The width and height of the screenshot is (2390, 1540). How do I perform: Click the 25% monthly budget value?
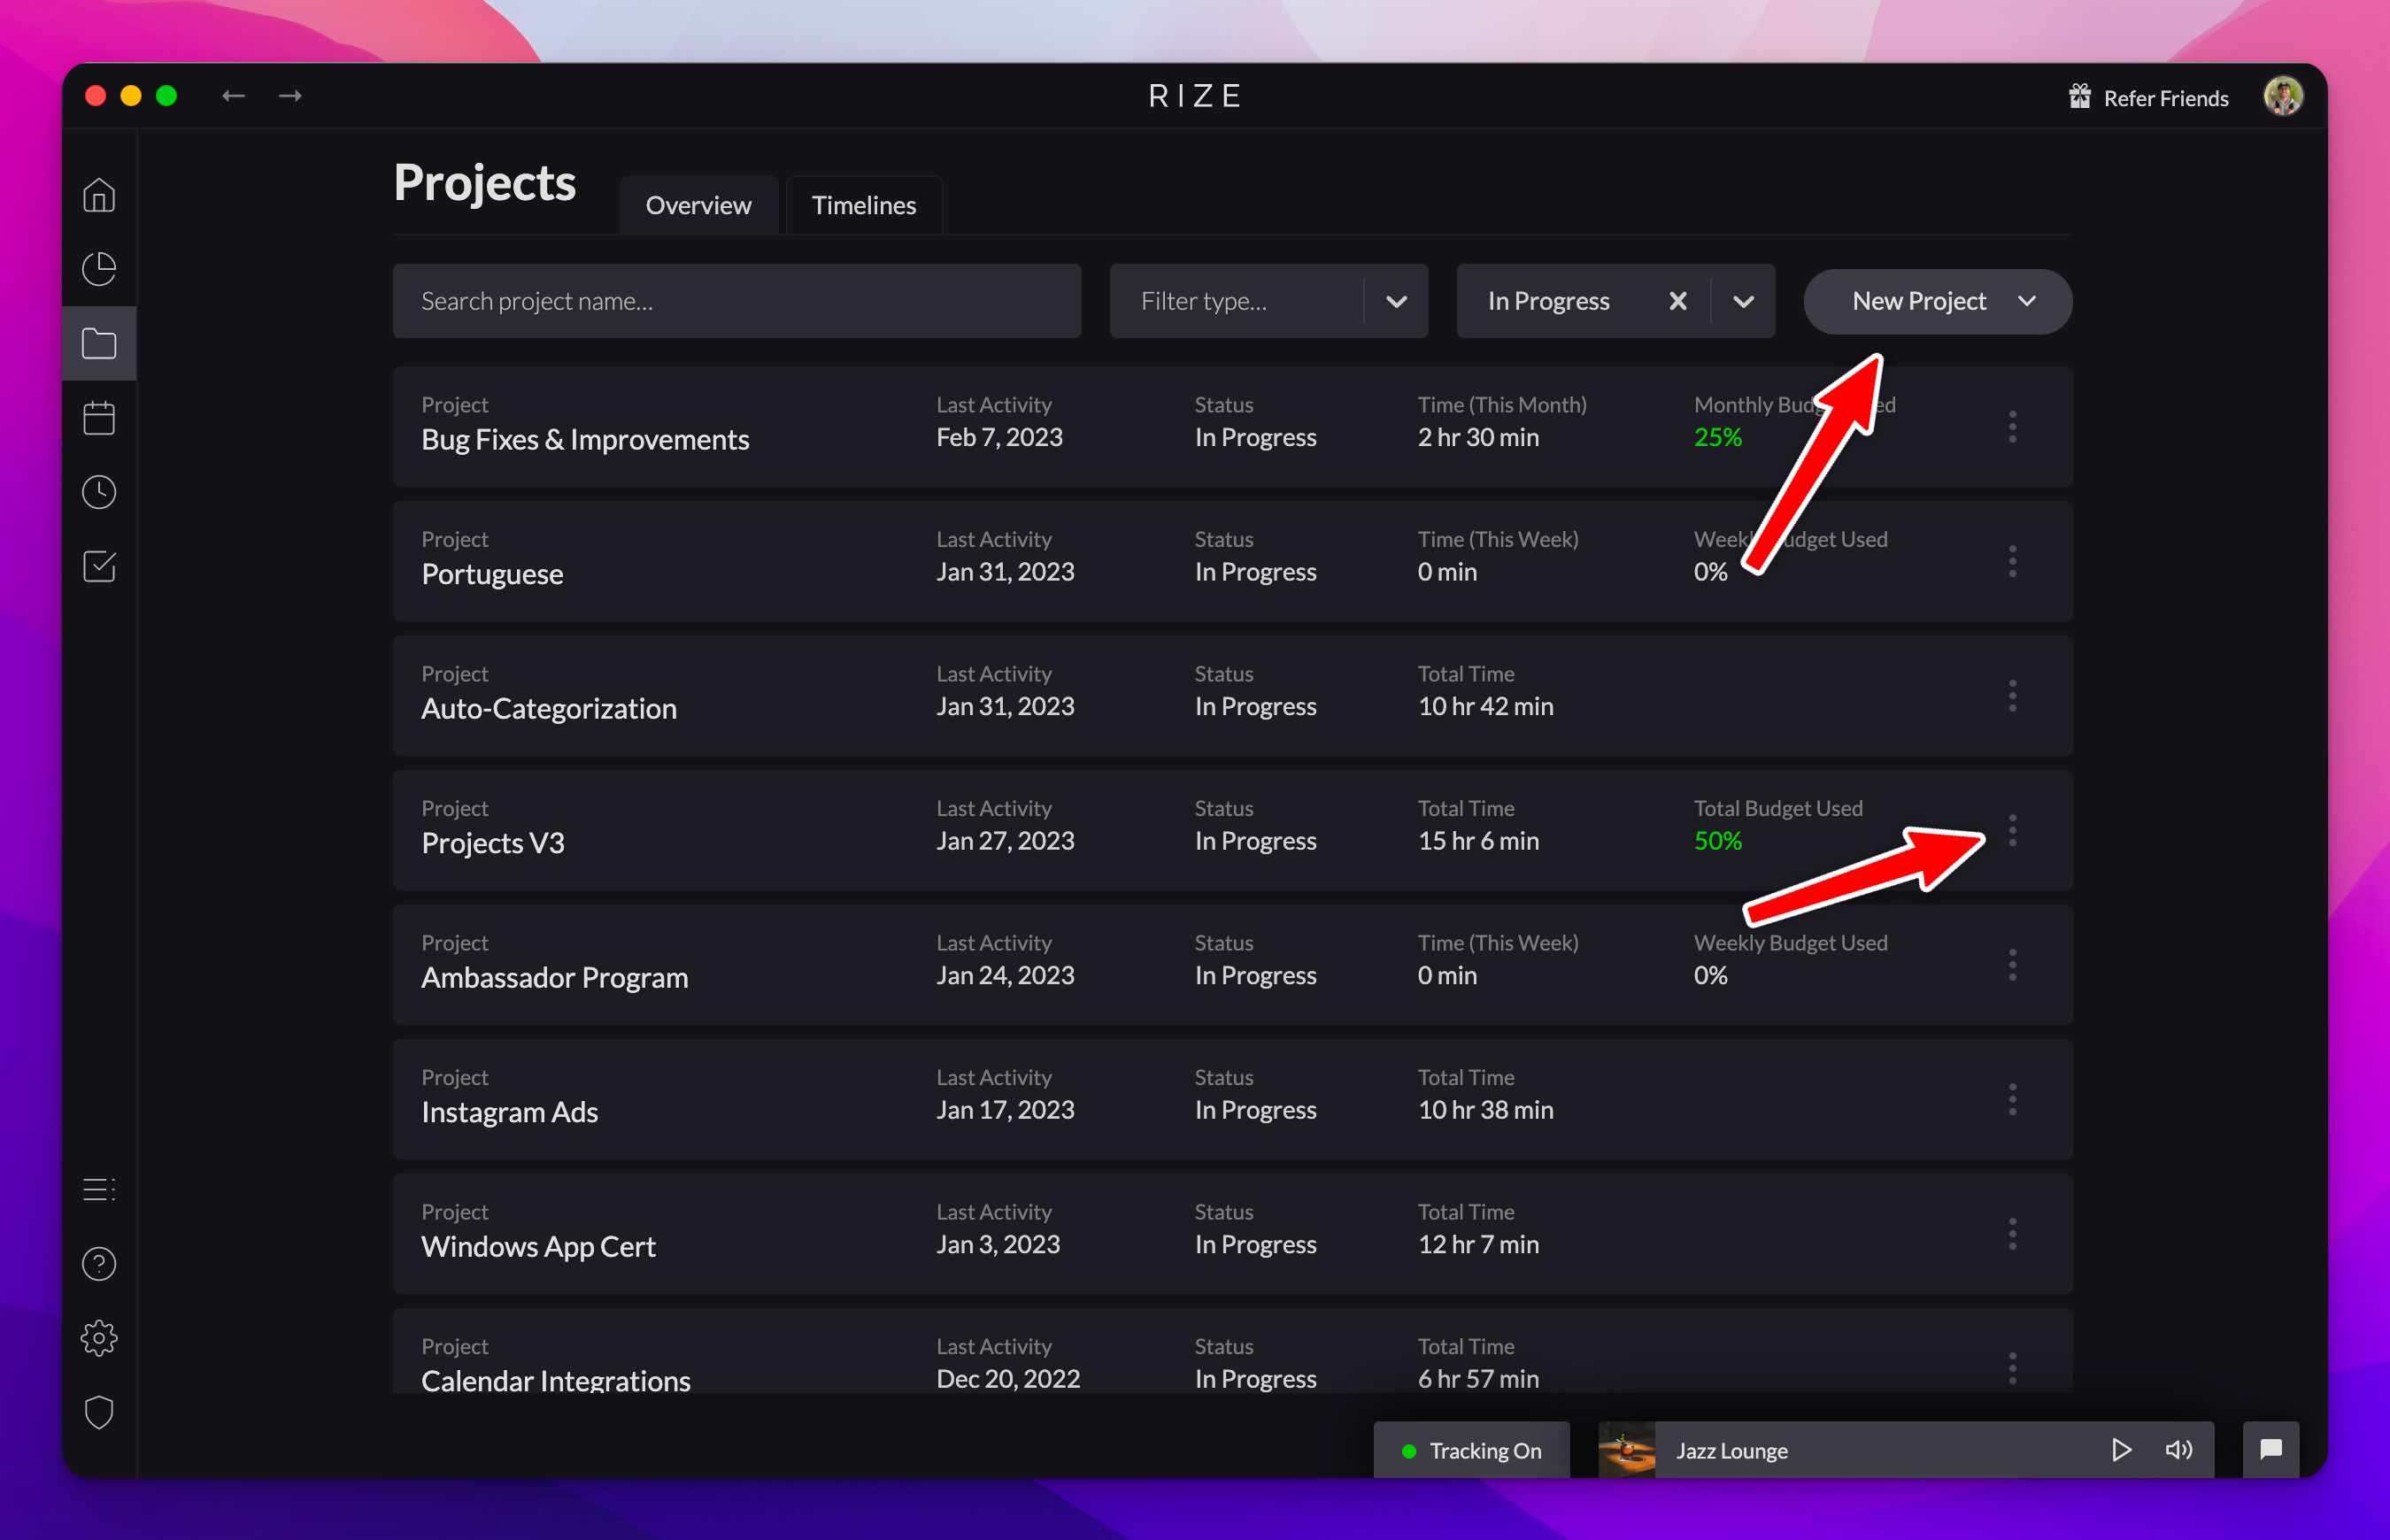1718,437
